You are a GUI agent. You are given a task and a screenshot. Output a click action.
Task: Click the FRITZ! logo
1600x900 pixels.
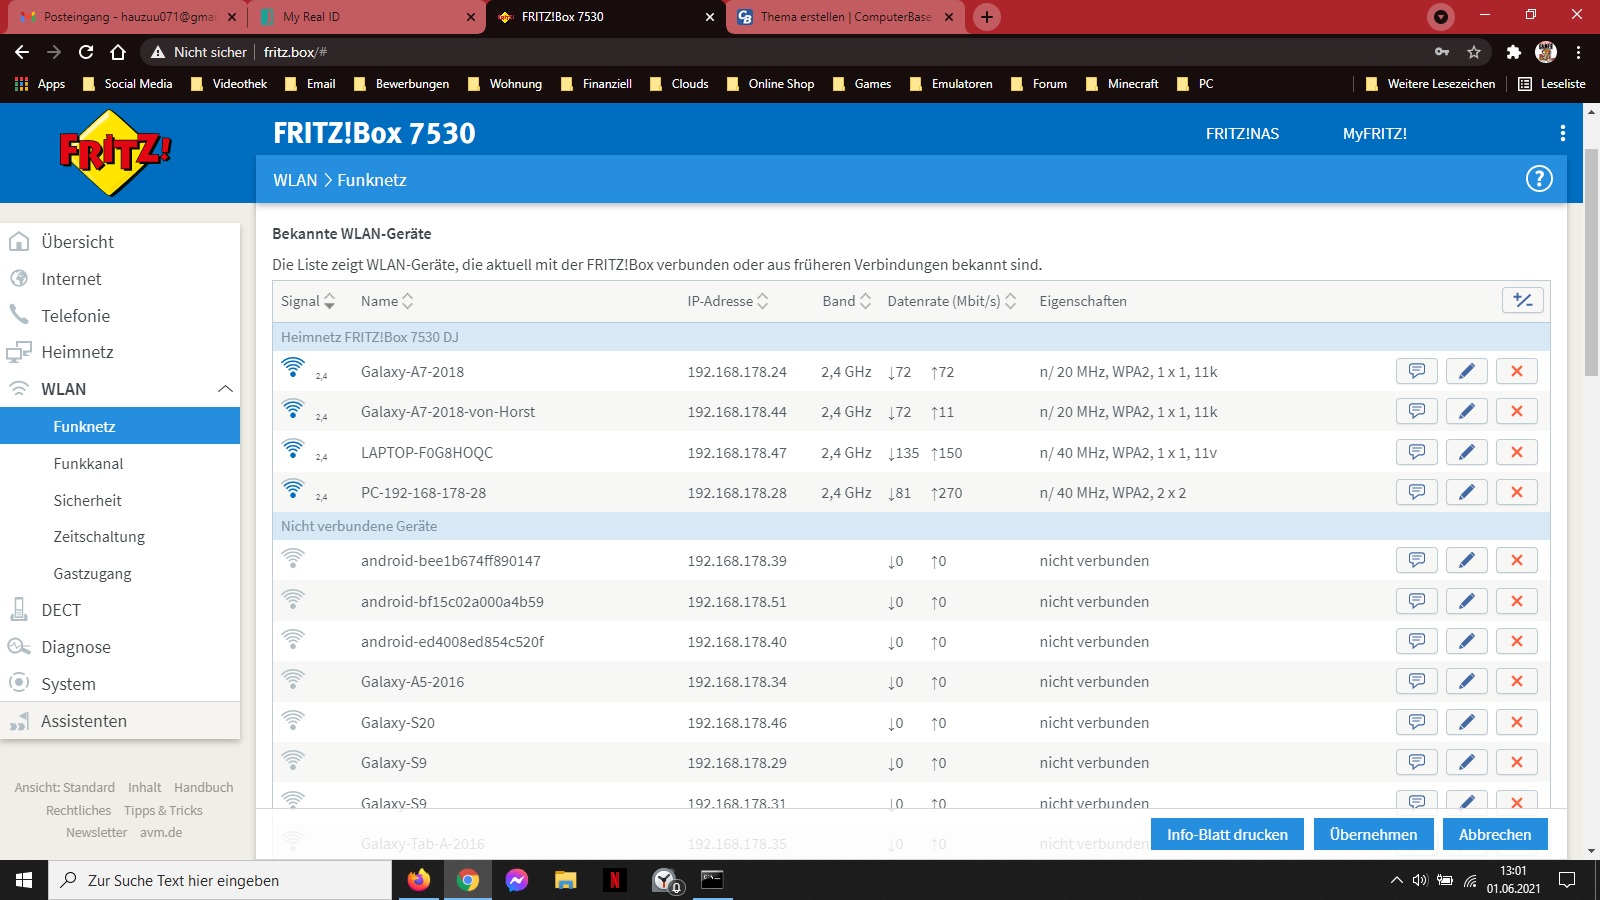115,152
